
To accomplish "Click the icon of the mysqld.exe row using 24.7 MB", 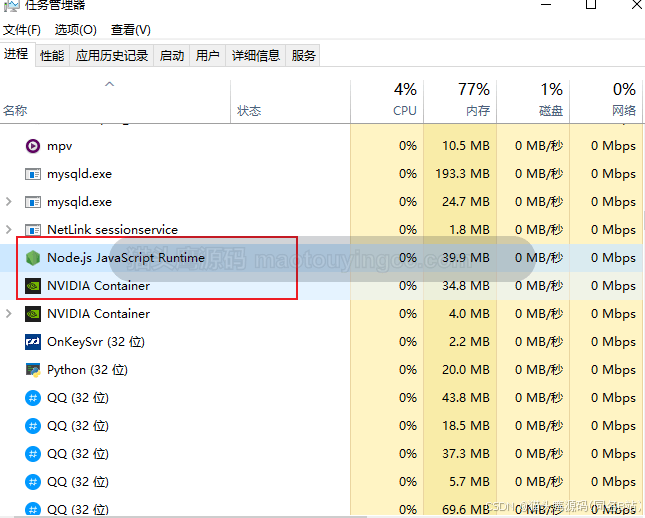I will (33, 202).
